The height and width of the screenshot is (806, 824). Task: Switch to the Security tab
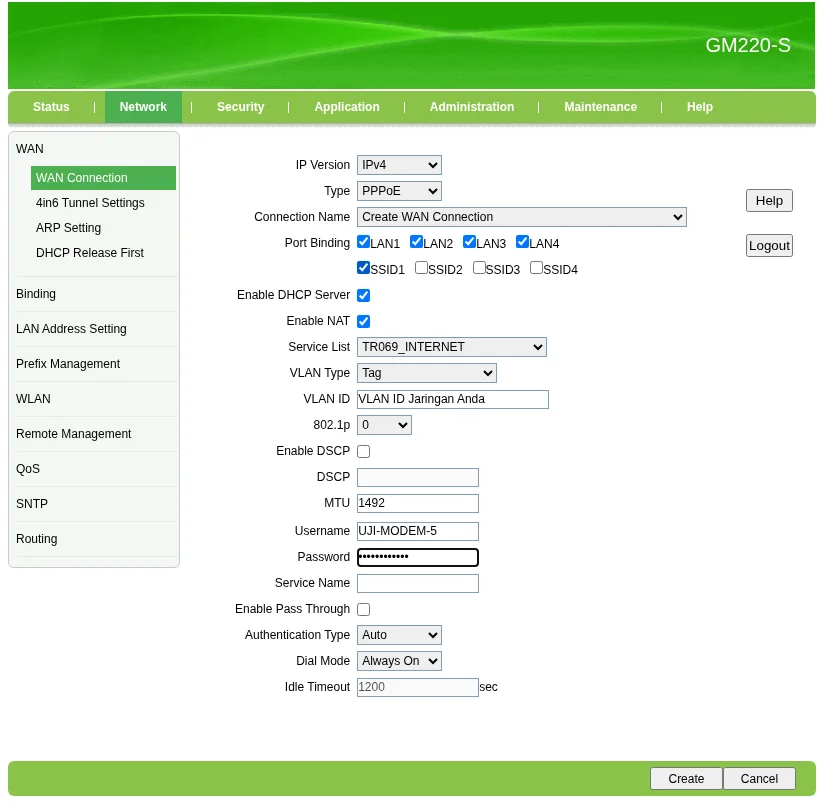240,107
